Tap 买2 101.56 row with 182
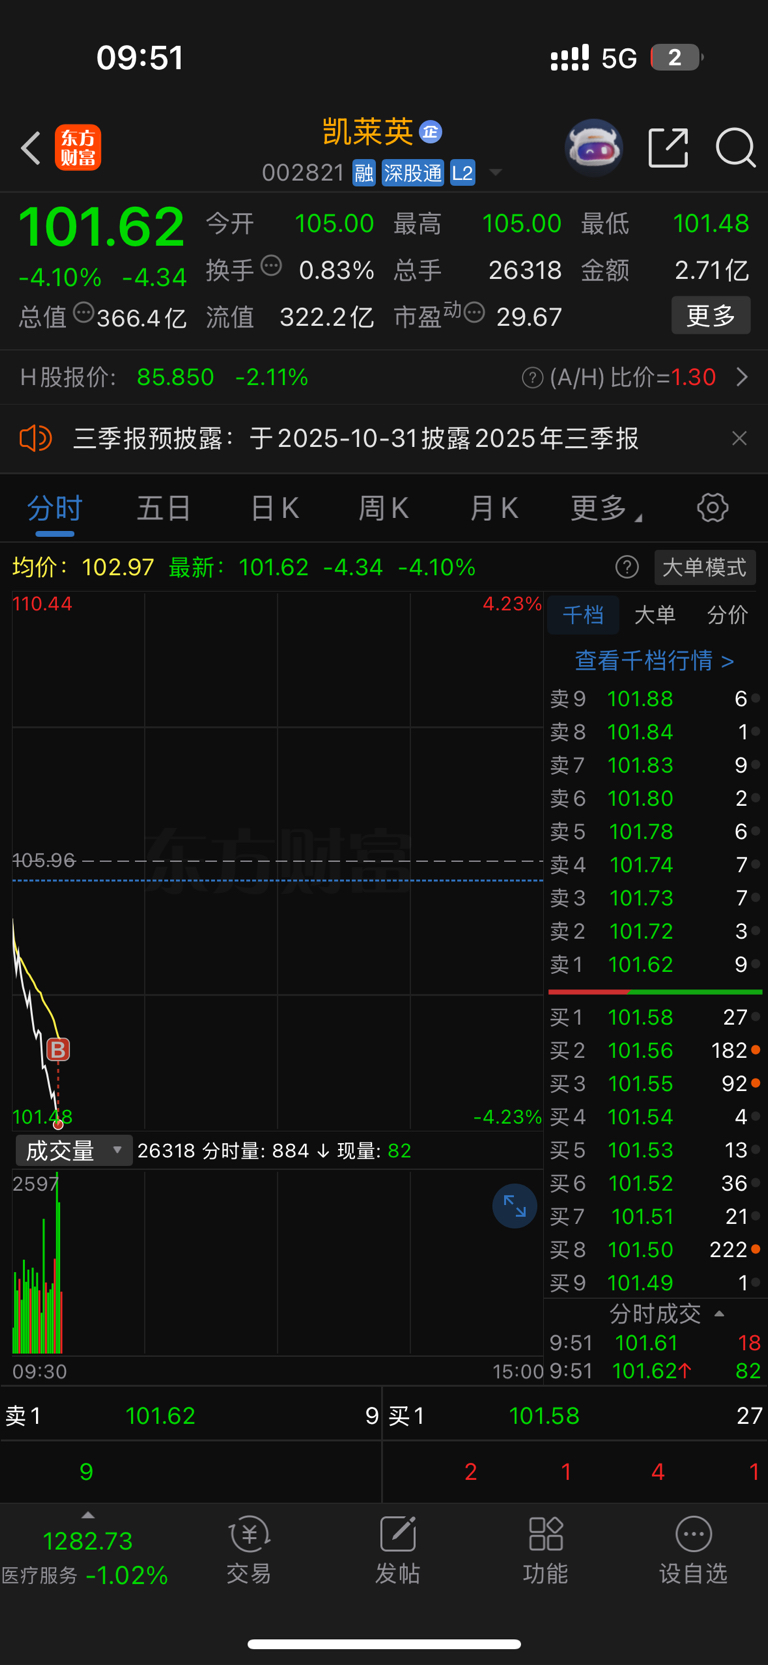 click(656, 1051)
